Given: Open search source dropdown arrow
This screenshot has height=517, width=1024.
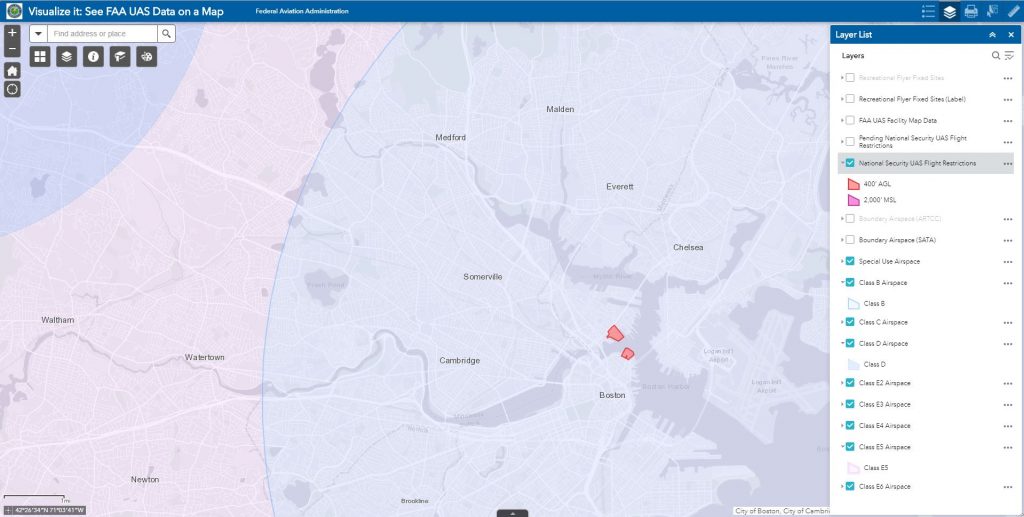Looking at the screenshot, I should click(x=39, y=34).
